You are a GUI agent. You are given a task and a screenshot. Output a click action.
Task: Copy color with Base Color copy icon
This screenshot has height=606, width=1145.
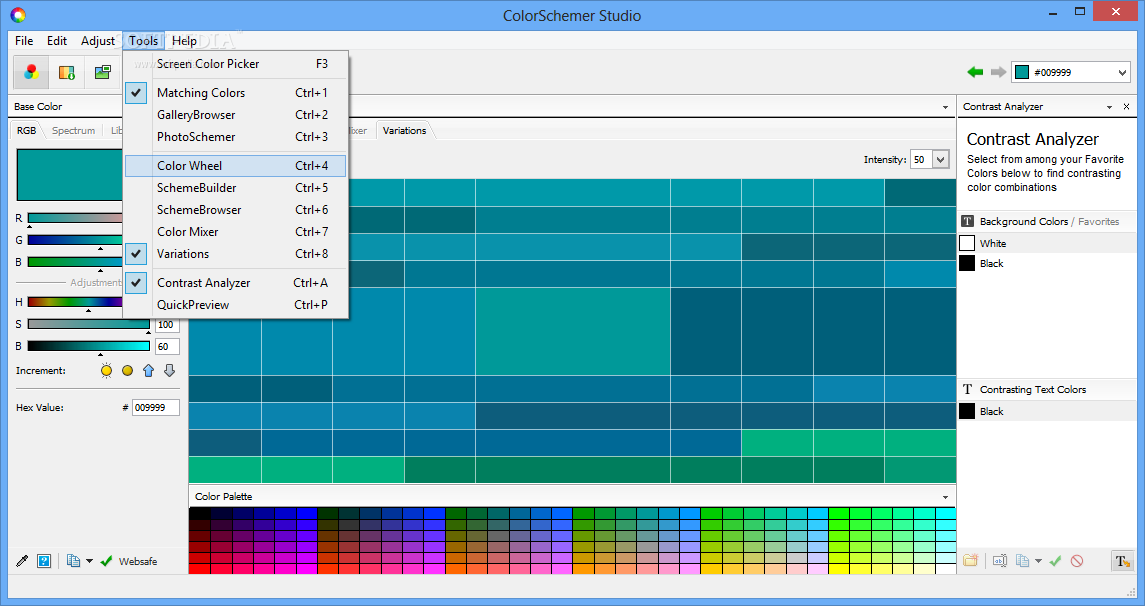(73, 561)
